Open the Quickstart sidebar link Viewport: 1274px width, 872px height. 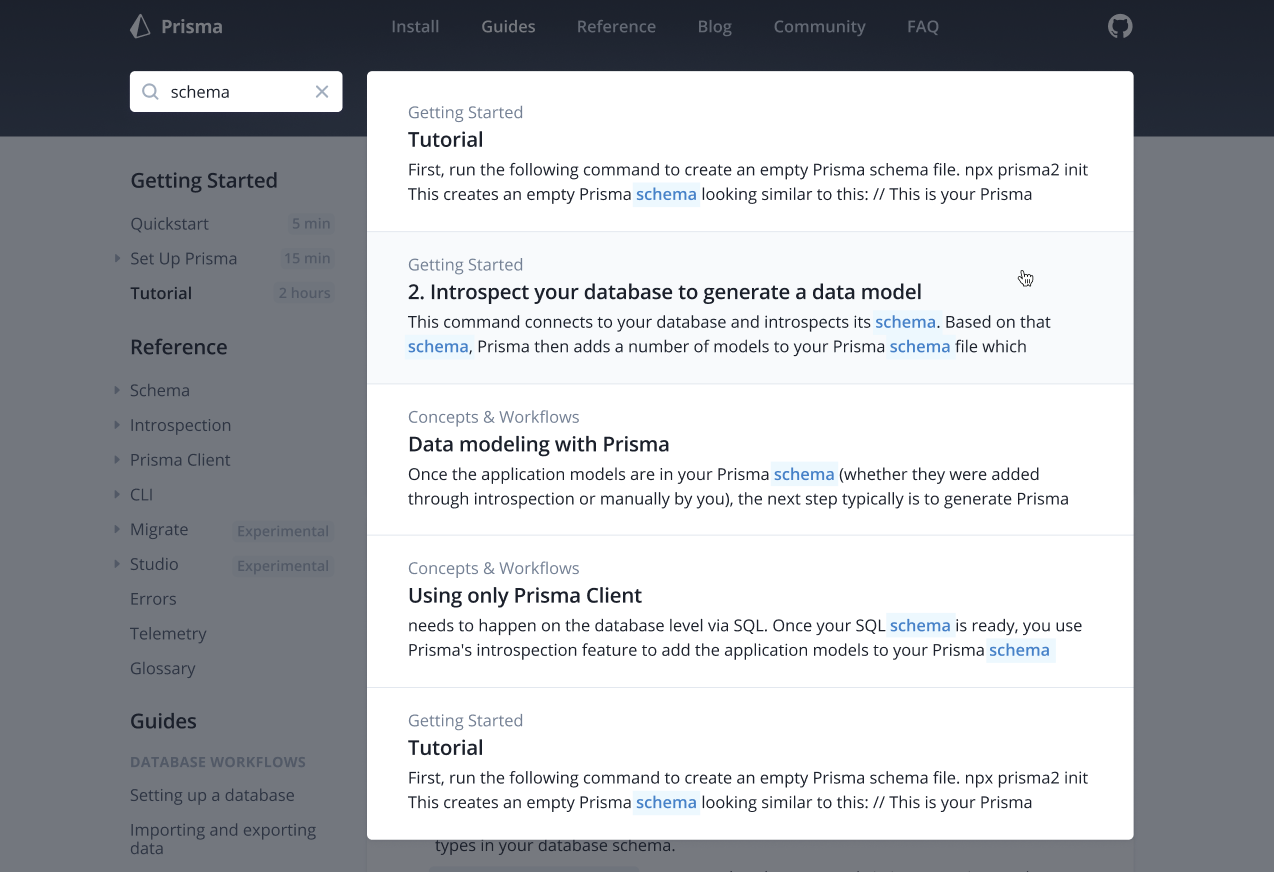coord(169,224)
